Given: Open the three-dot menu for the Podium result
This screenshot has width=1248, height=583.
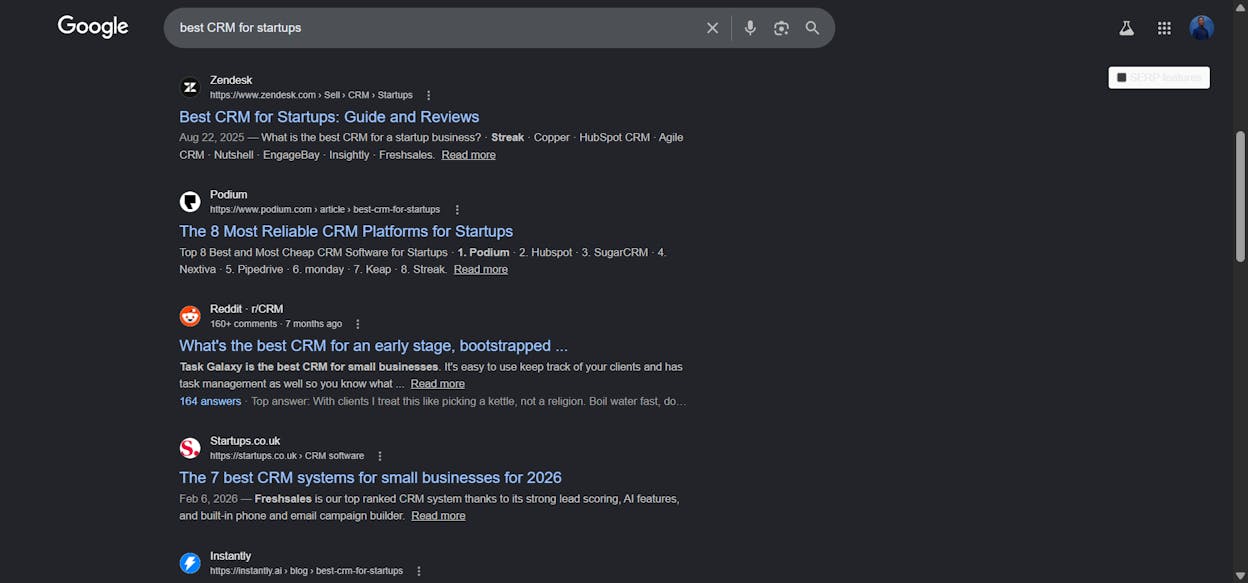Looking at the screenshot, I should tap(457, 210).
